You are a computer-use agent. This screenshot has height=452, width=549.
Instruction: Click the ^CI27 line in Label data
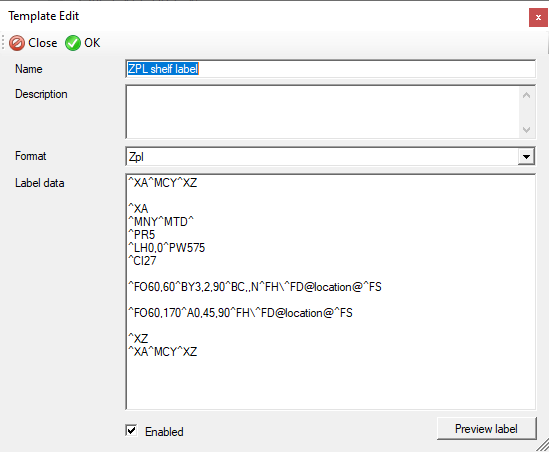click(x=142, y=260)
